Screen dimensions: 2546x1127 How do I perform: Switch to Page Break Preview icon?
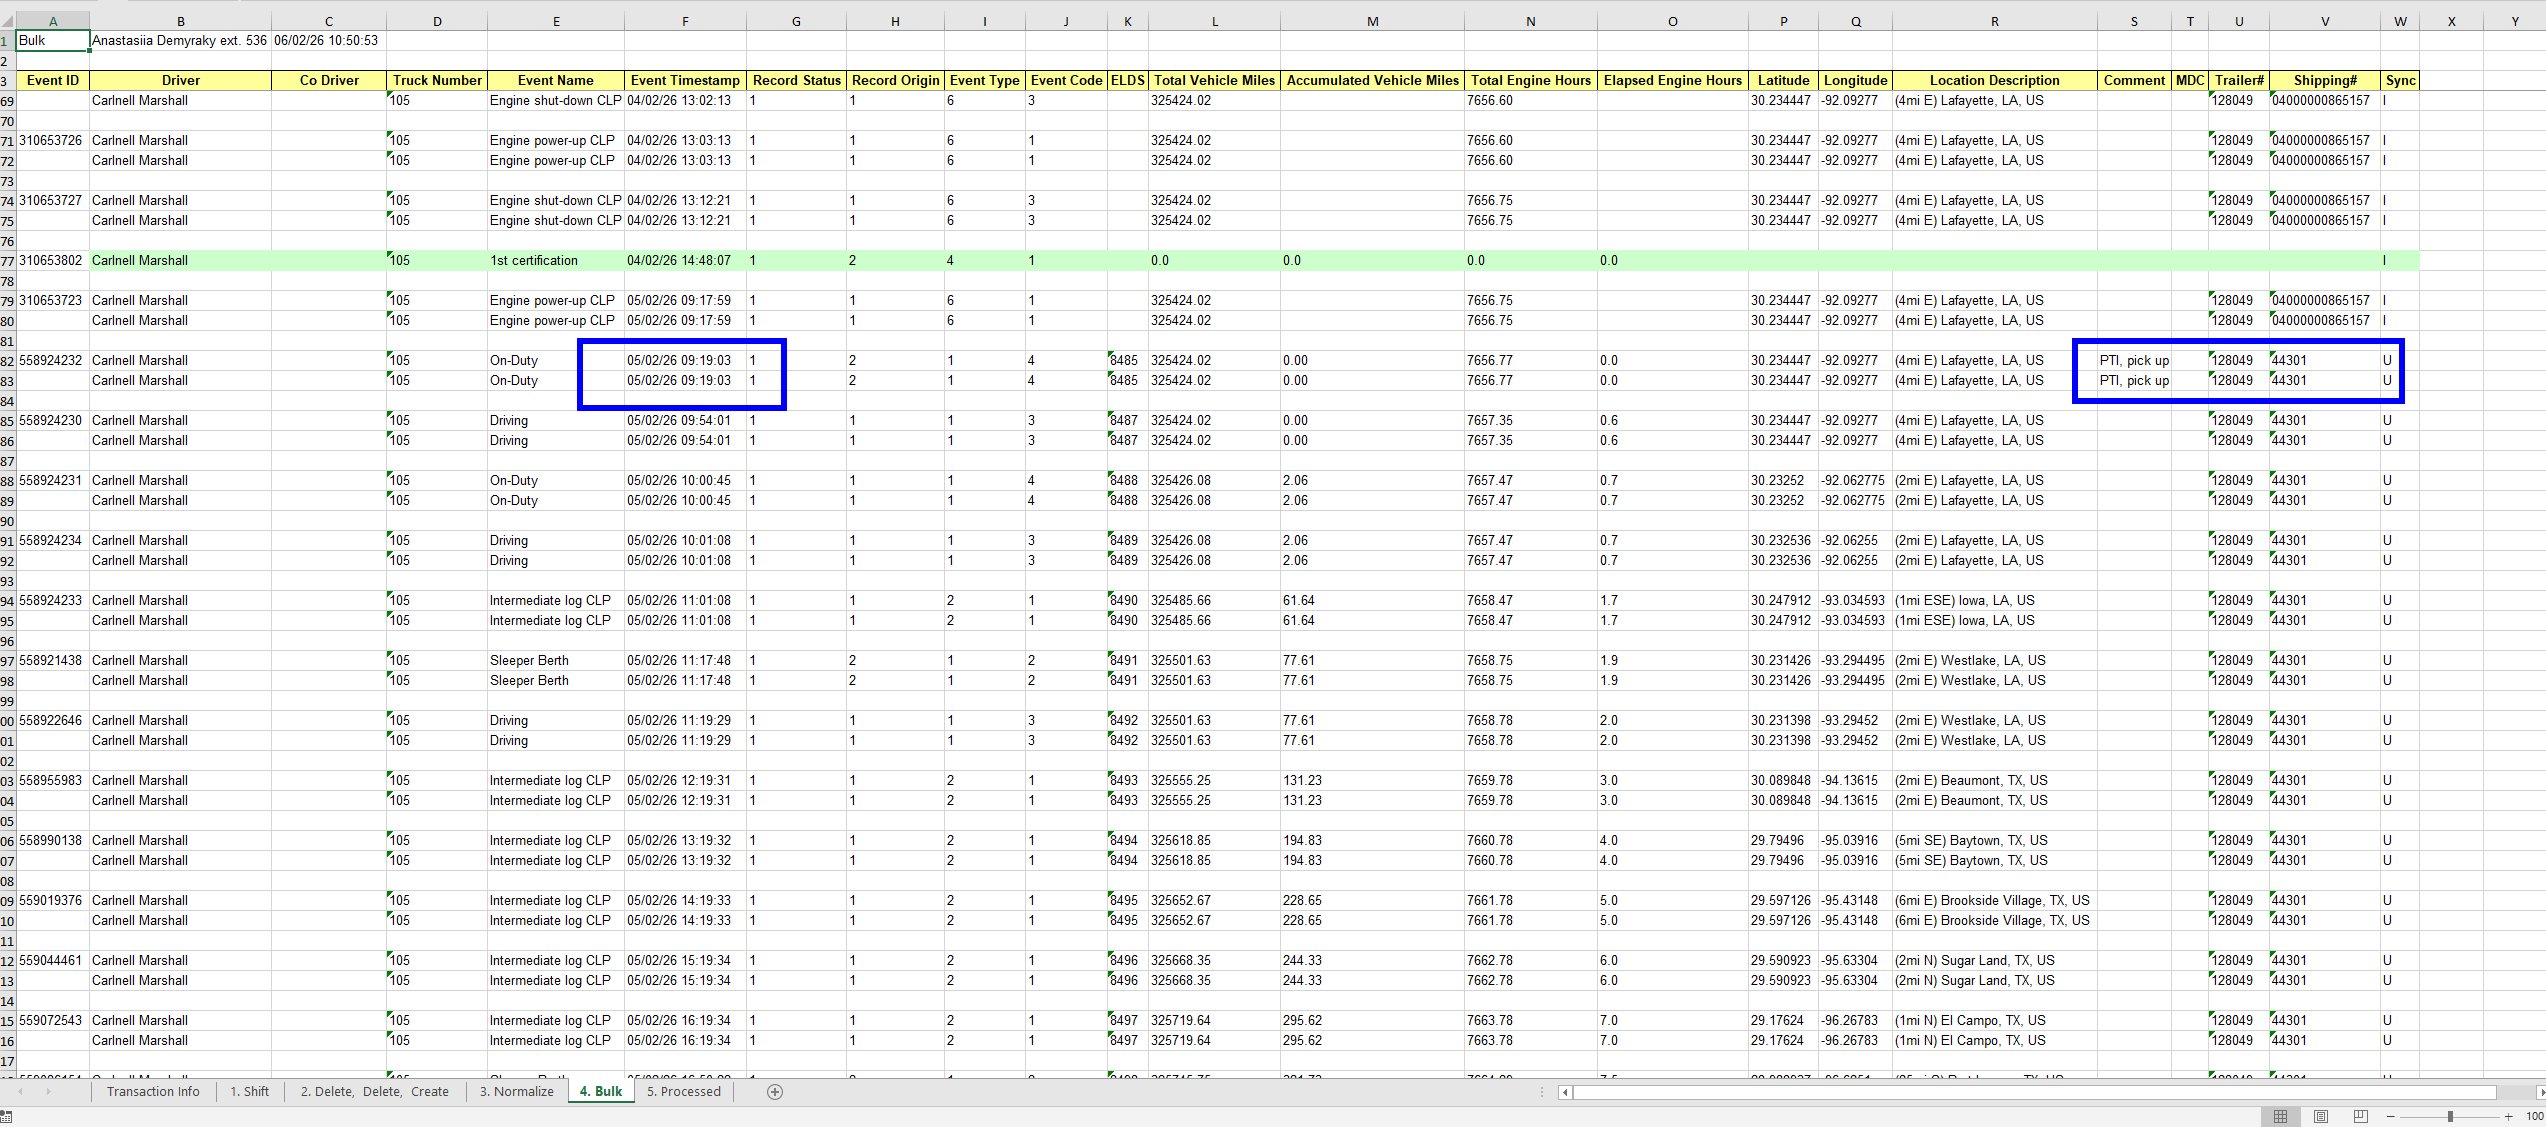coord(2361,1116)
